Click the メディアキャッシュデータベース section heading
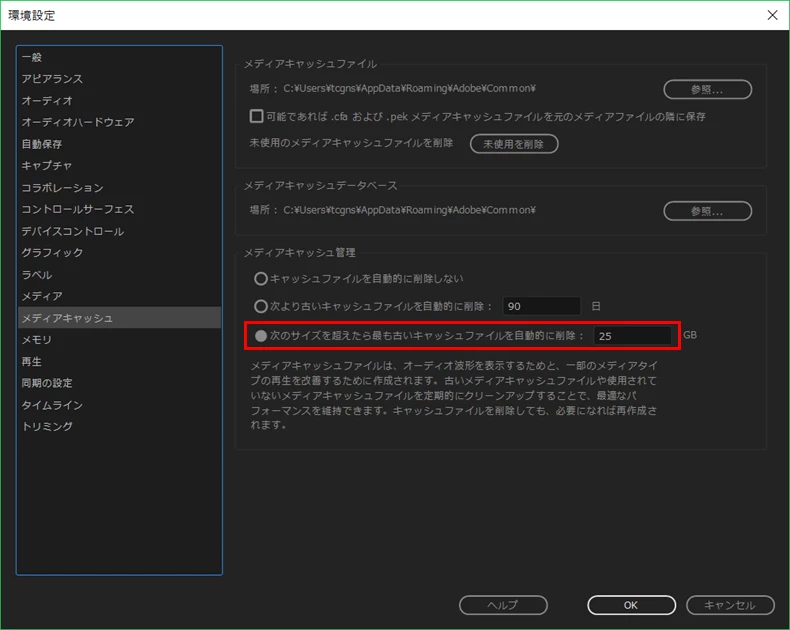The height and width of the screenshot is (630, 790). [x=320, y=186]
